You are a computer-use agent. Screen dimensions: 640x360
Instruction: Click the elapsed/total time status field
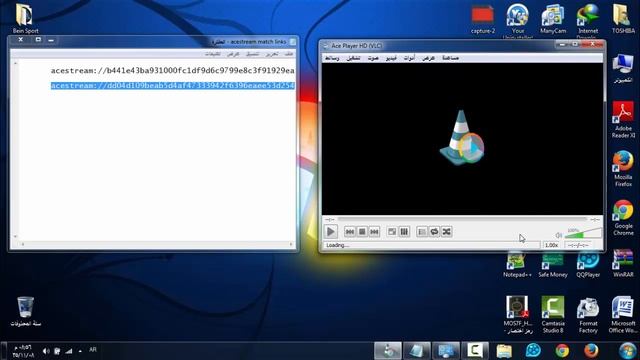tap(579, 245)
